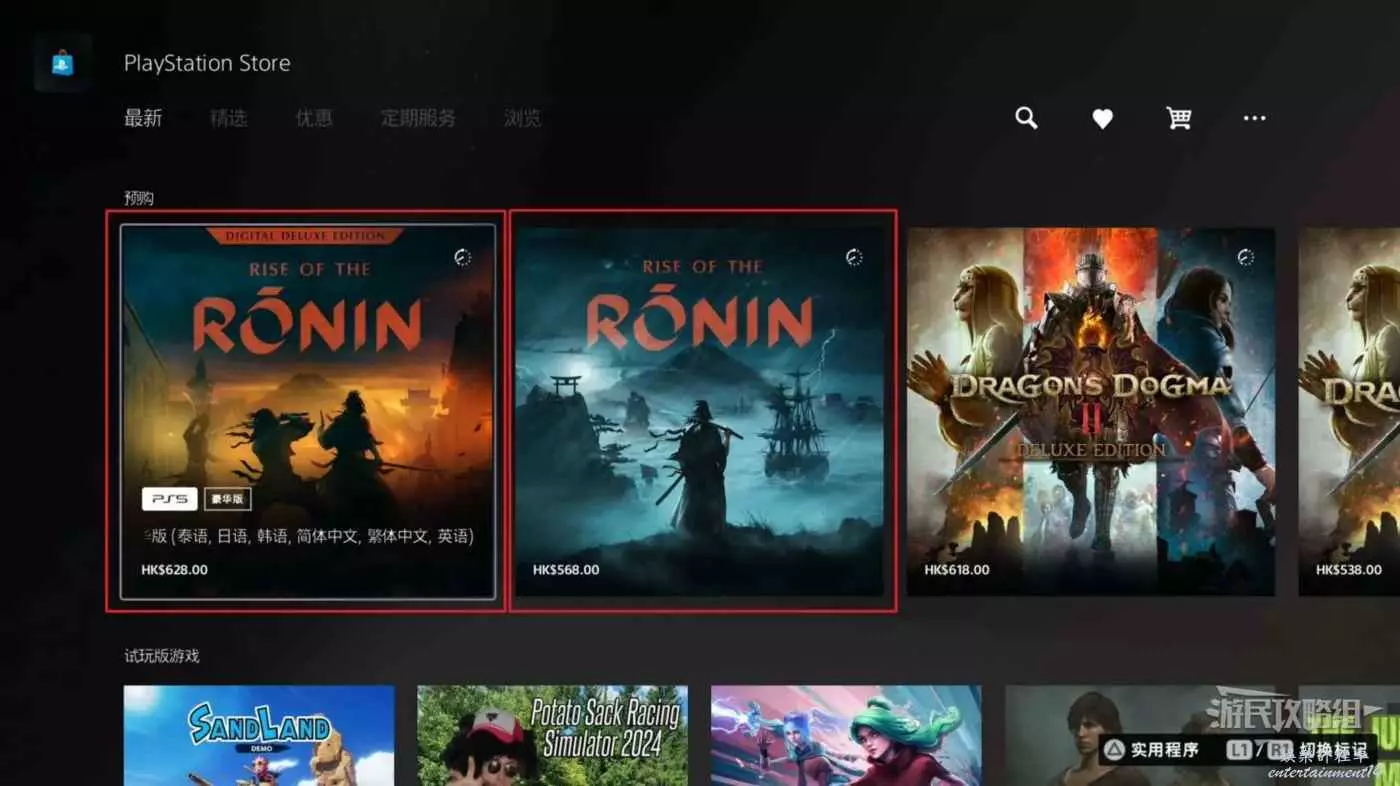Viewport: 1400px width, 786px height.
Task: Open the search magnifier icon
Action: 1026,118
